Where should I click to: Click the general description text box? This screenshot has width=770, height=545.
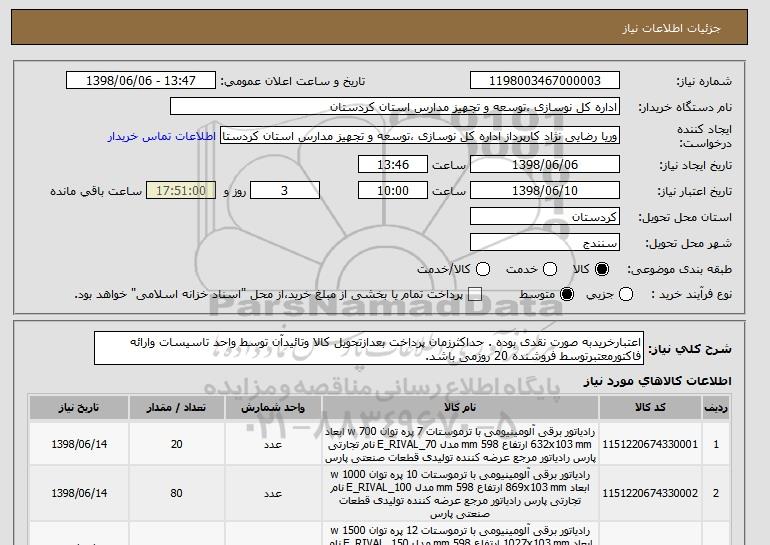[x=369, y=348]
